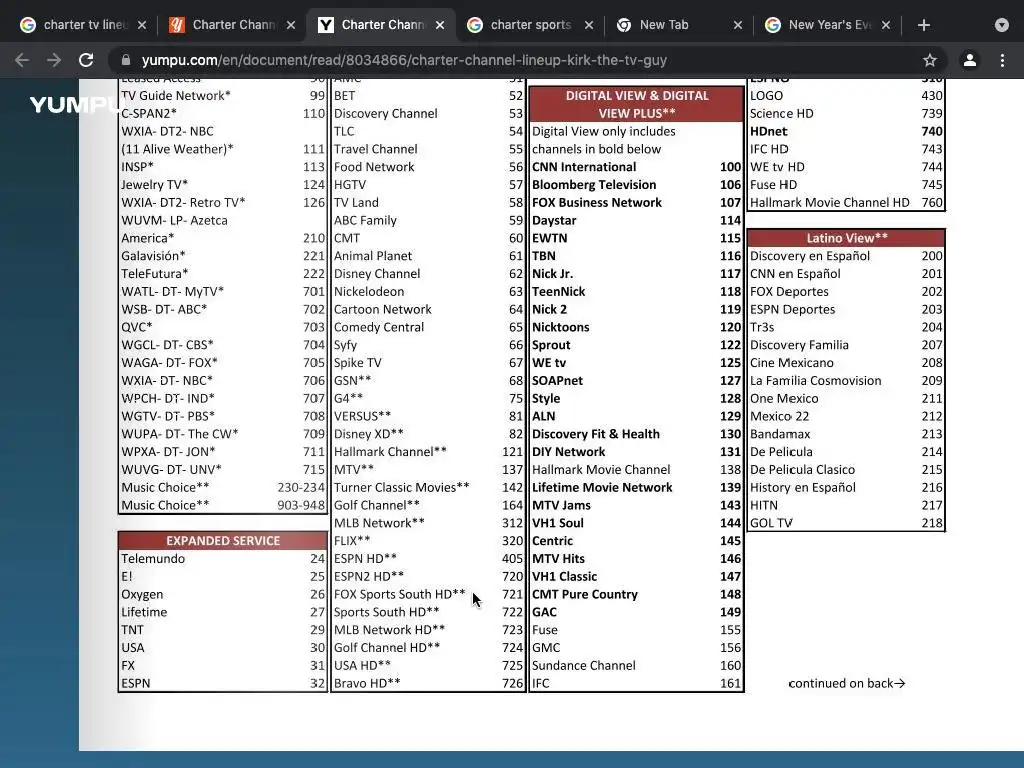Go forward with the browser forward arrow

coord(54,60)
